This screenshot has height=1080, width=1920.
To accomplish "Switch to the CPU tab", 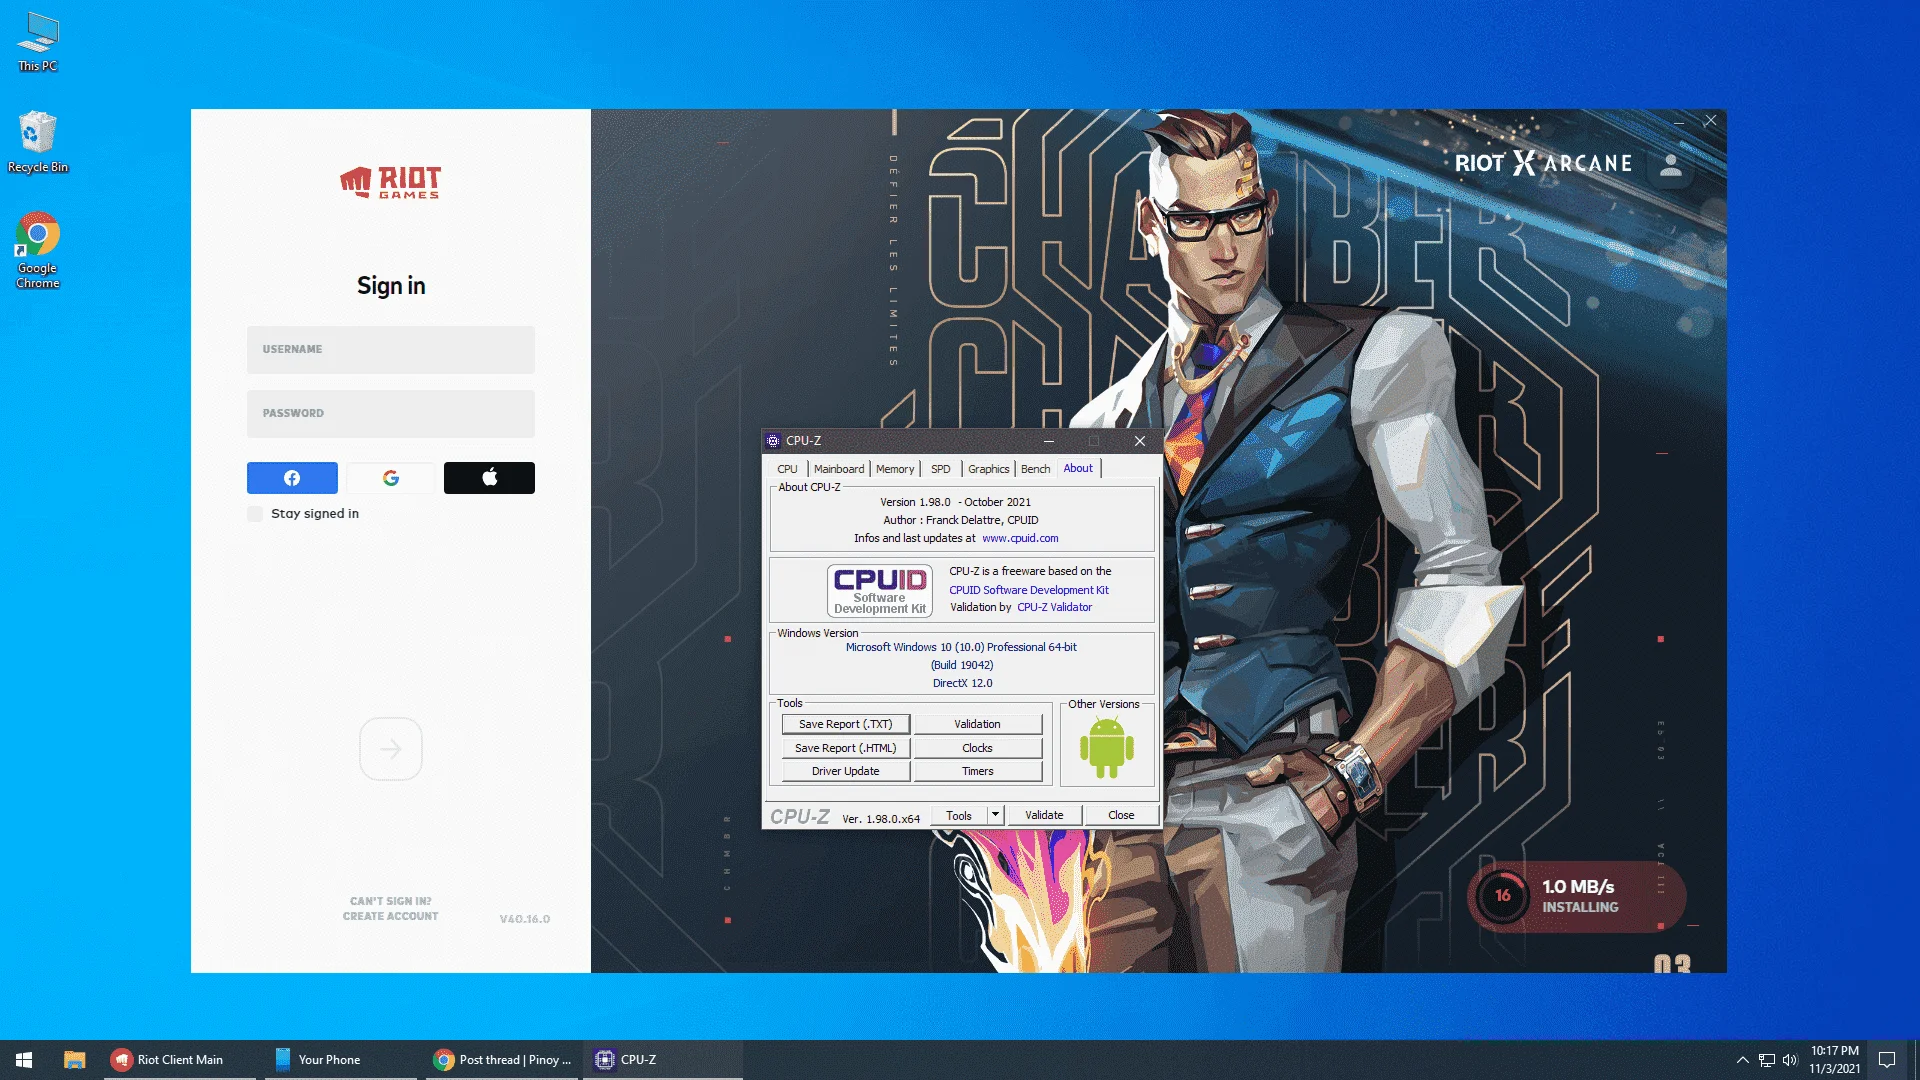I will click(x=788, y=469).
